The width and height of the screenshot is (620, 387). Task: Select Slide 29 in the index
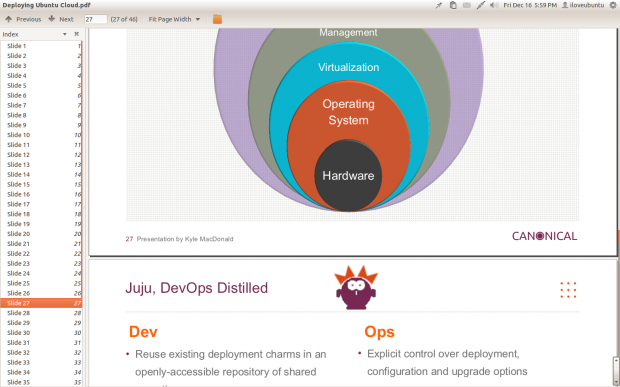point(41,323)
